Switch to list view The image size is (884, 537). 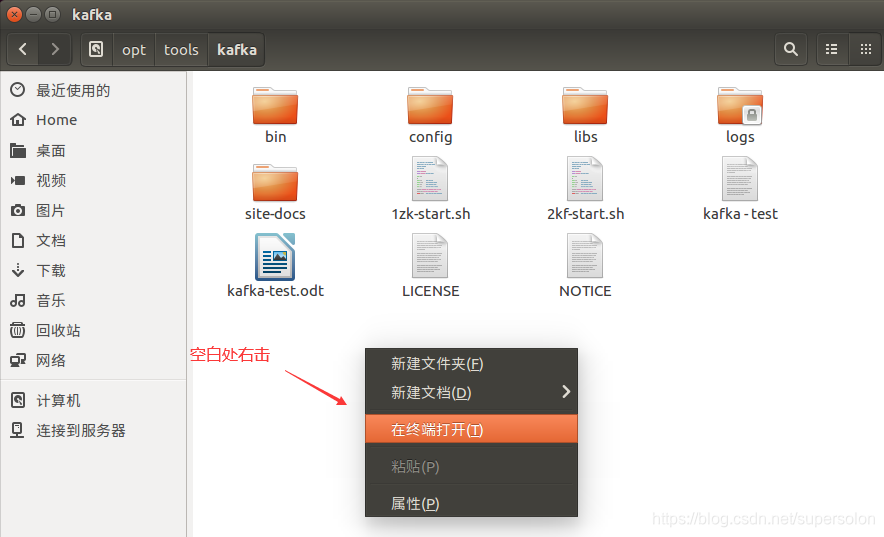point(832,50)
